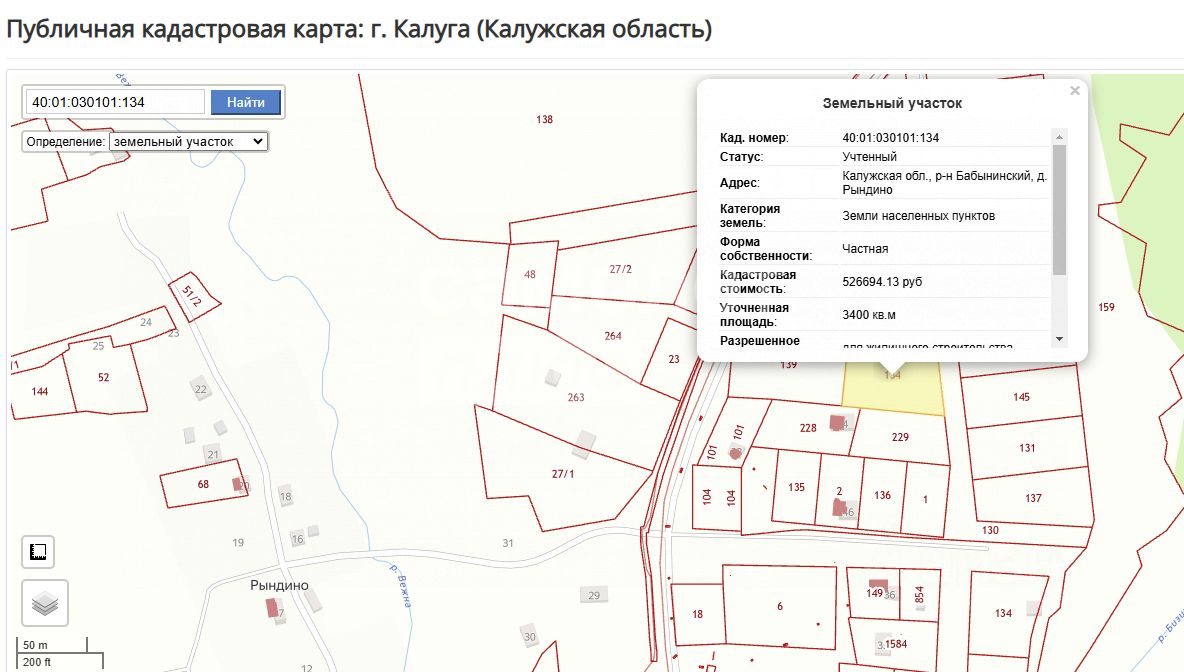Activate the area measurement tool

pyautogui.click(x=39, y=552)
